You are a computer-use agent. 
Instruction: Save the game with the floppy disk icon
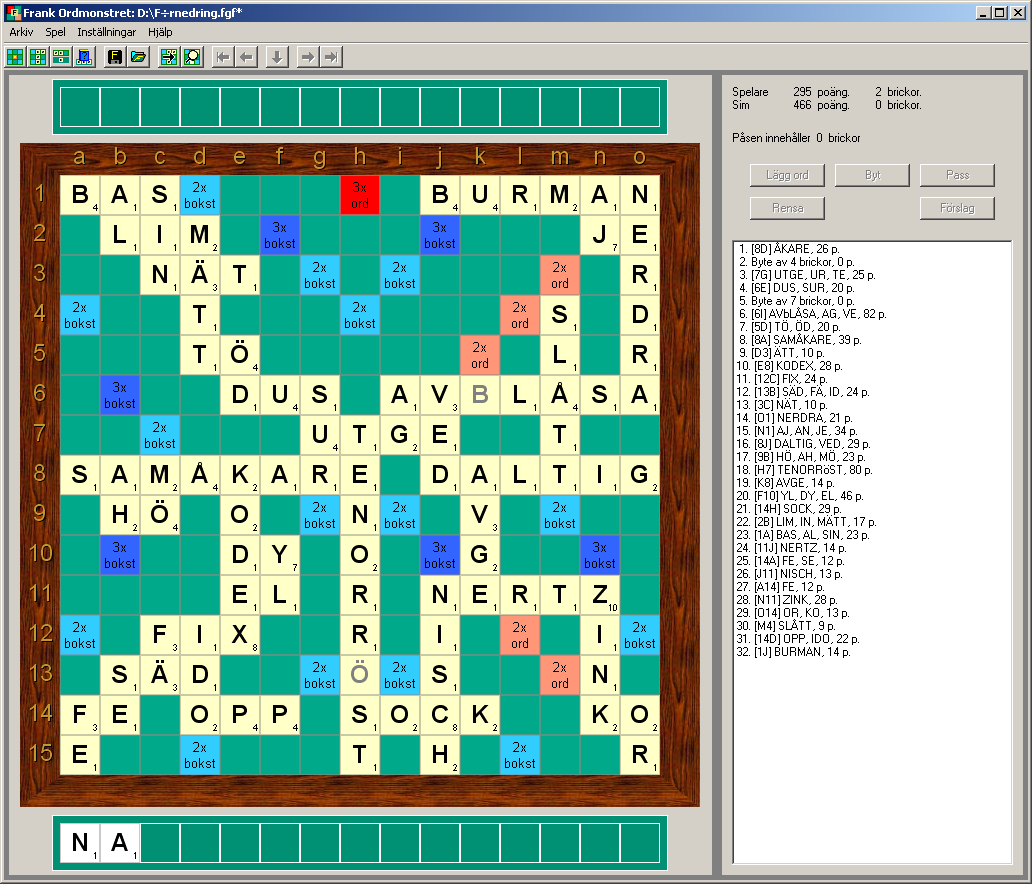[x=115, y=57]
